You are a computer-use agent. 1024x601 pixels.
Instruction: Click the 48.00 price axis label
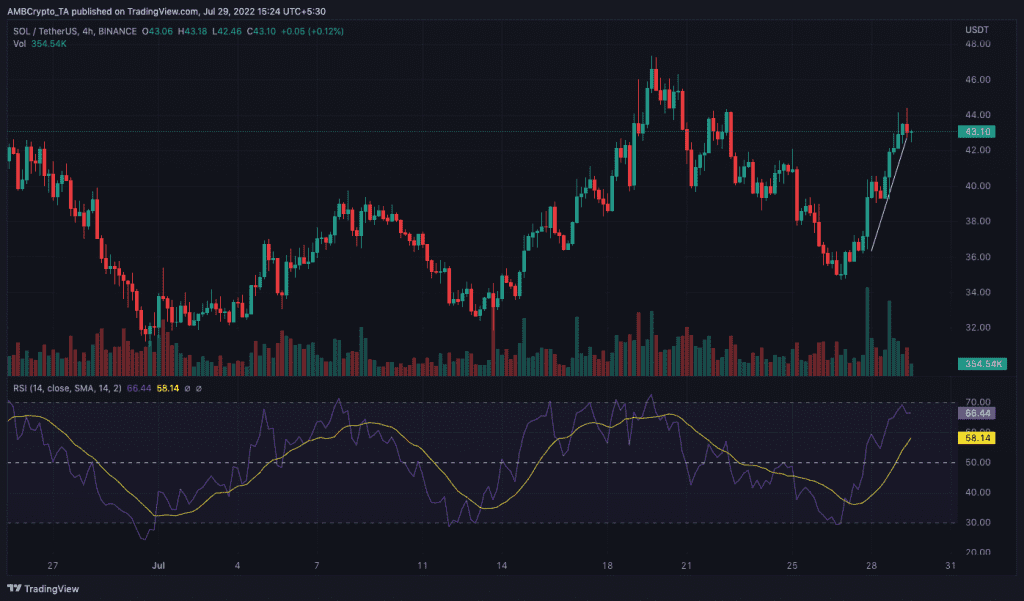coord(978,44)
